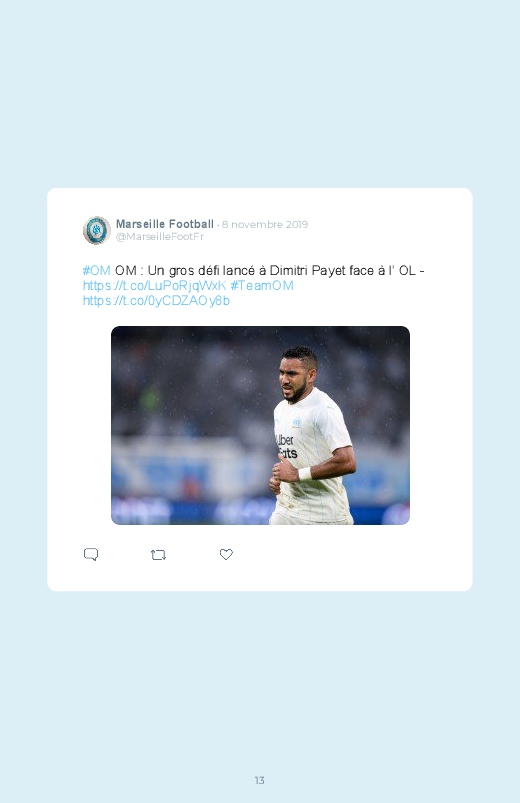Screen dimensions: 520x803
Task: Open the #TeamOM hashtag
Action: [262, 286]
